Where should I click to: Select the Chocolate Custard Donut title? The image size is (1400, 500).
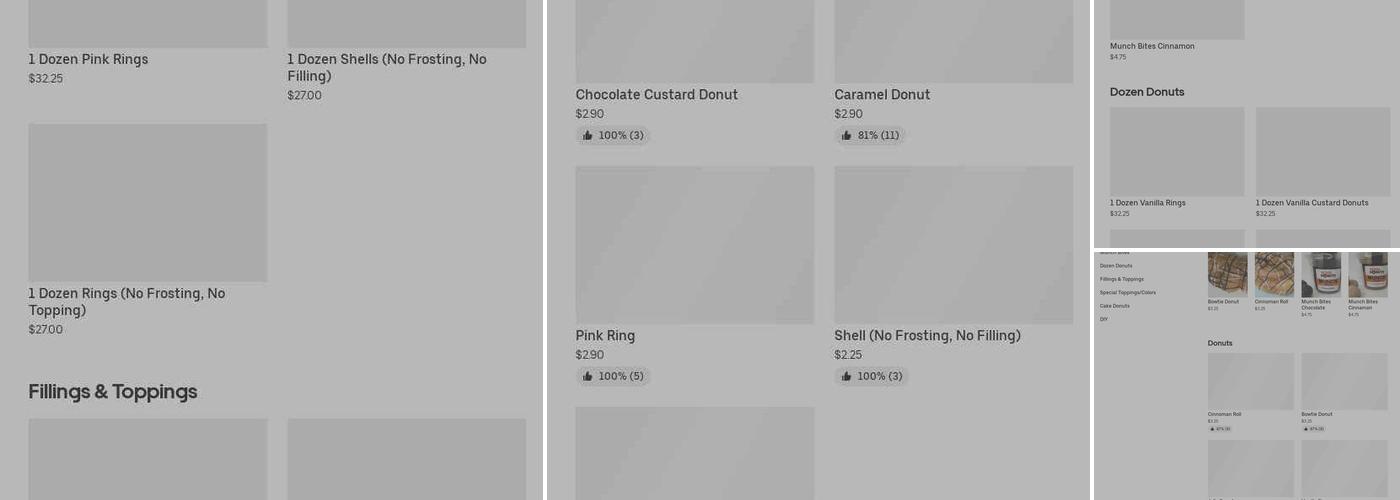[x=656, y=95]
